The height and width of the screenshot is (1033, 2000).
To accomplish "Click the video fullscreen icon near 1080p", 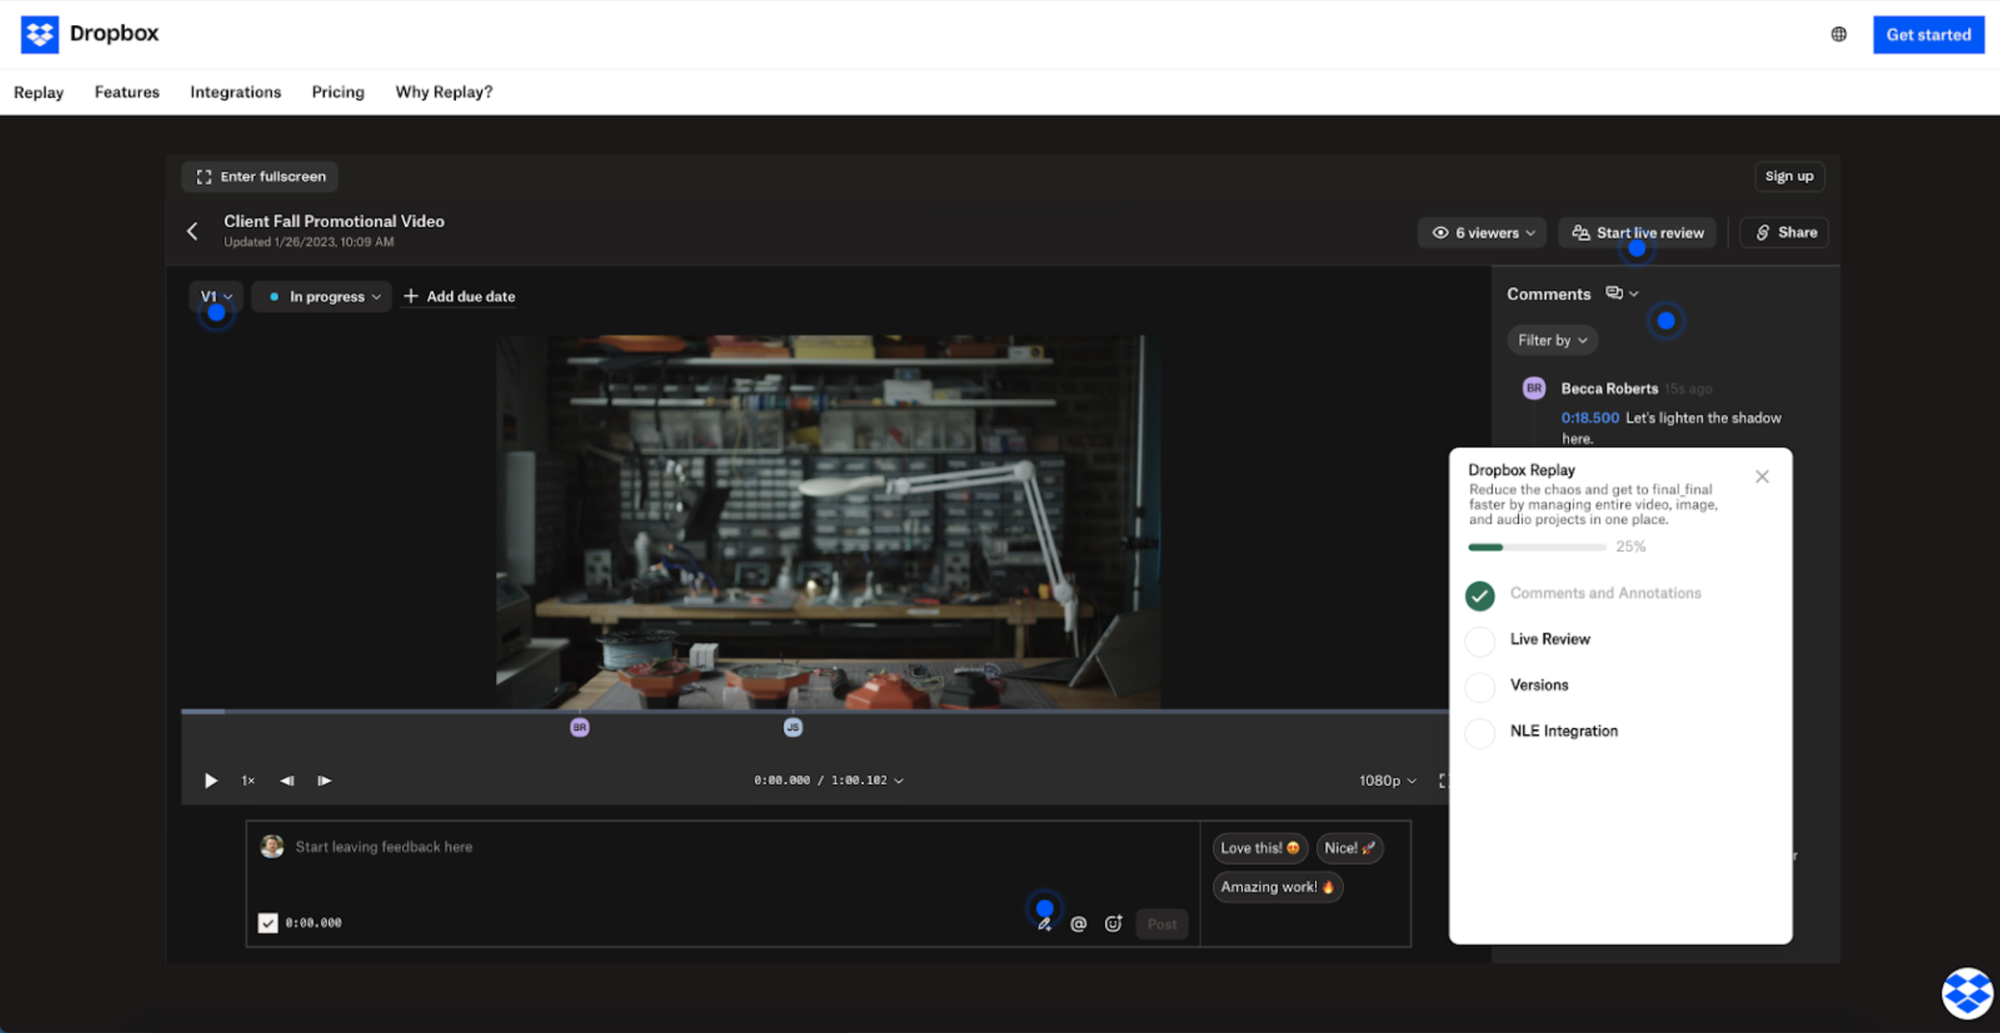I will coord(1442,780).
